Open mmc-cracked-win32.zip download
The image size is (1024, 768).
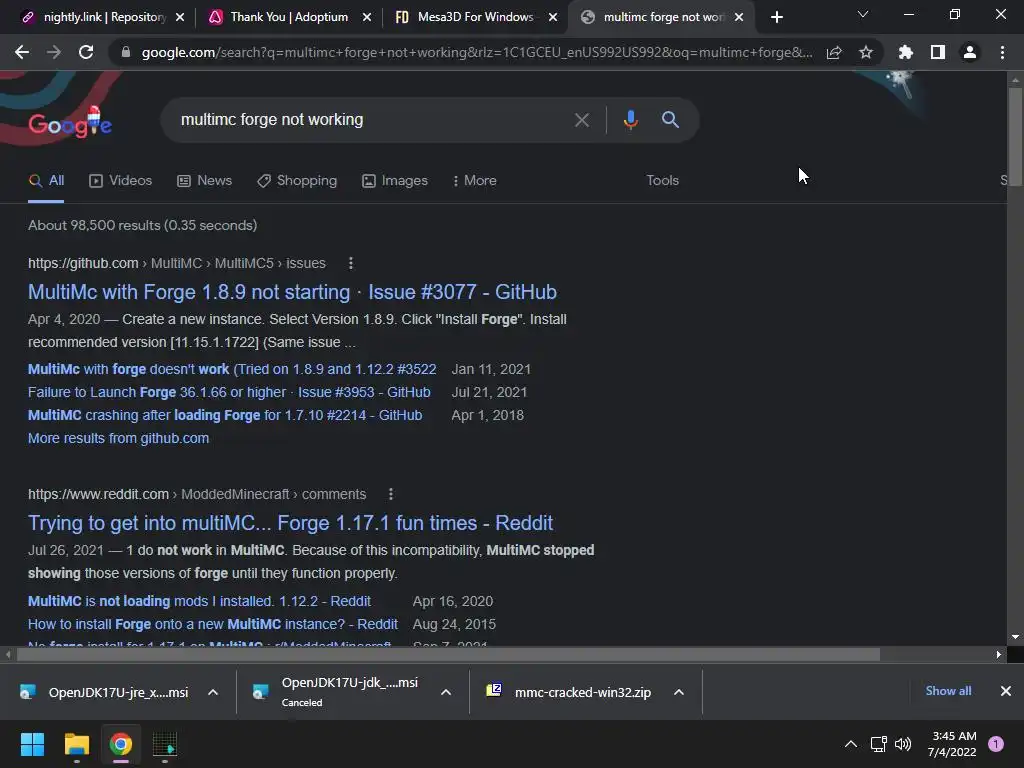click(569, 692)
